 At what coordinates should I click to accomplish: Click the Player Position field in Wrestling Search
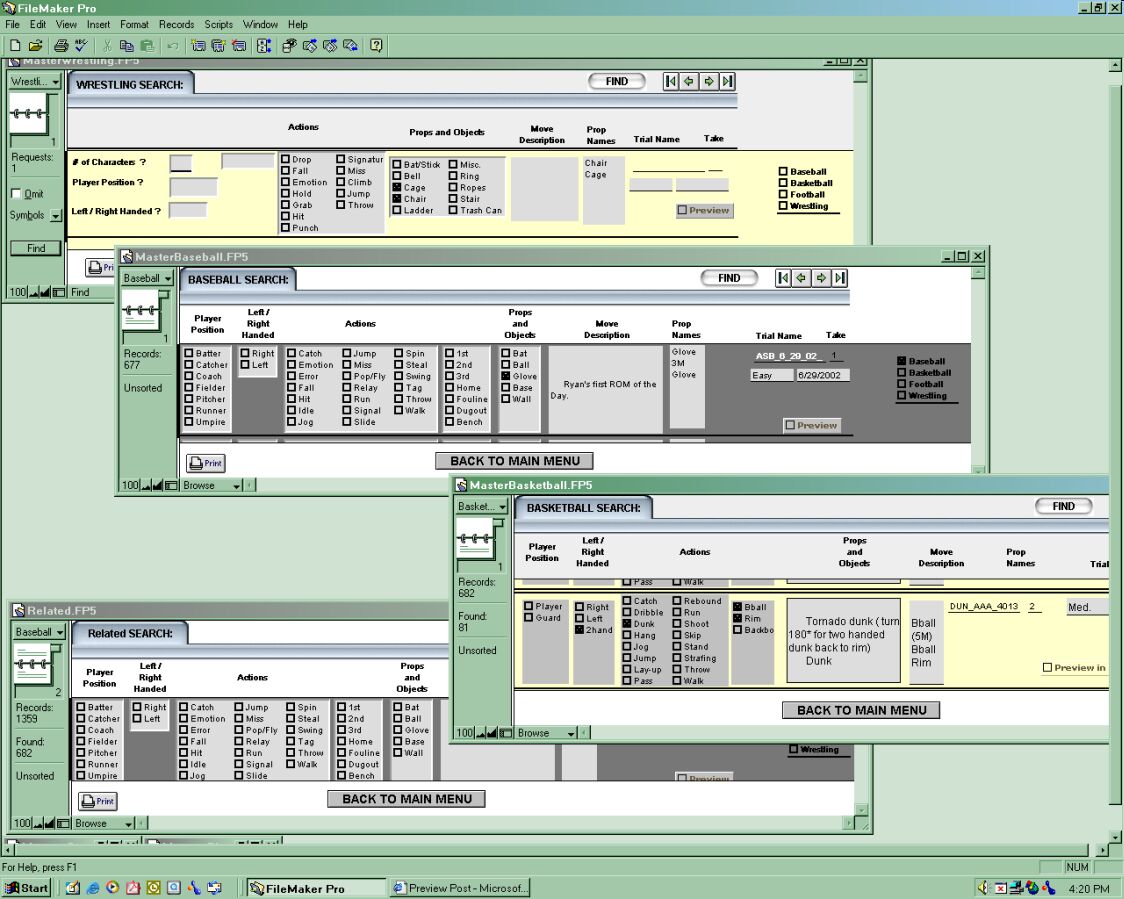(x=193, y=187)
